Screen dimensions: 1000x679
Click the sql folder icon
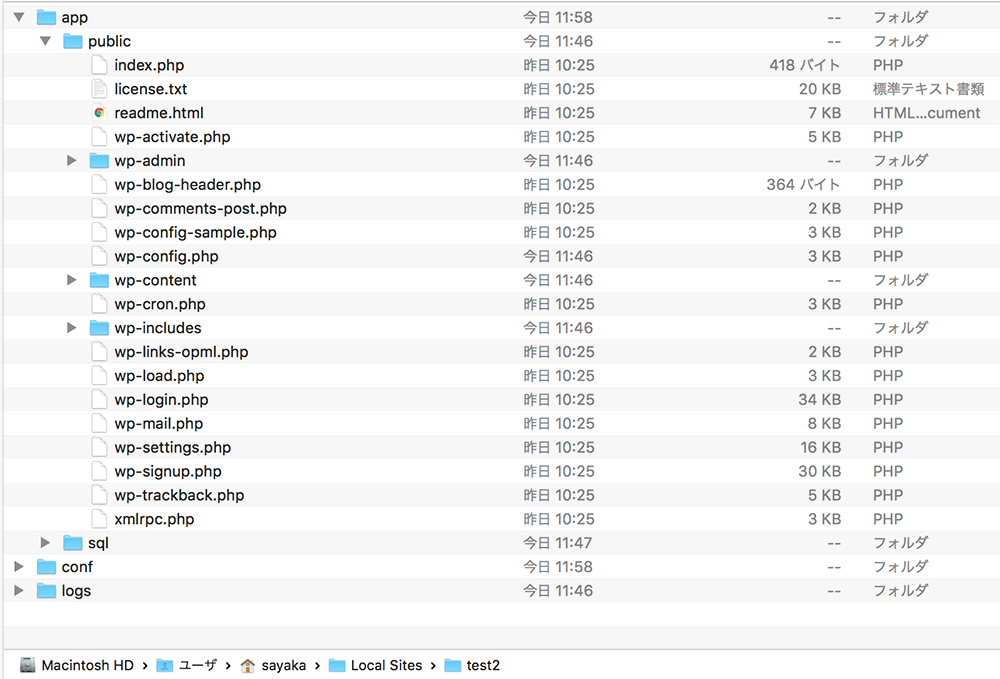point(73,543)
